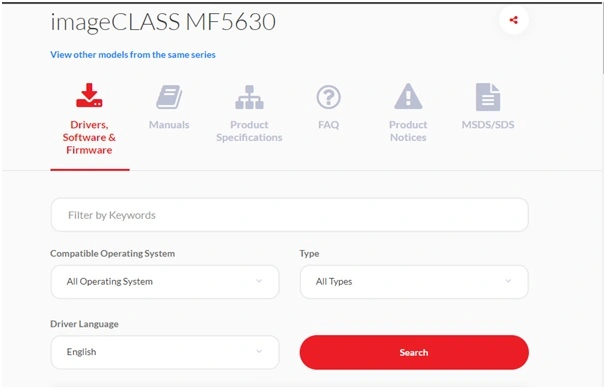Follow View other models from same series link

tap(133, 54)
